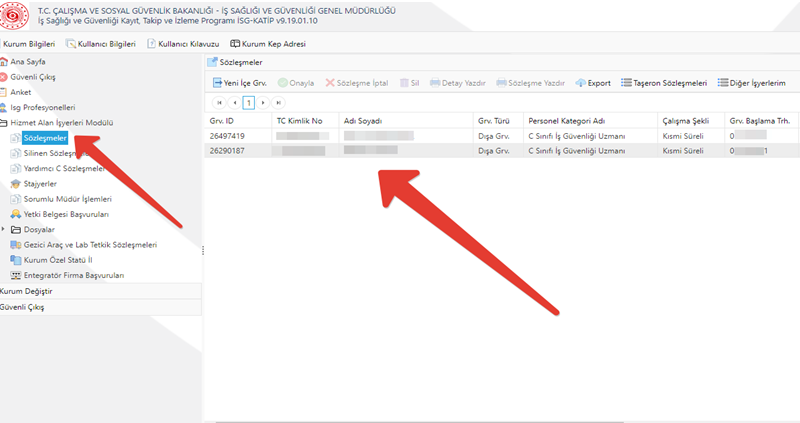The height and width of the screenshot is (423, 800).
Task: Open Stajyerler in the sidebar
Action: pyautogui.click(x=39, y=184)
